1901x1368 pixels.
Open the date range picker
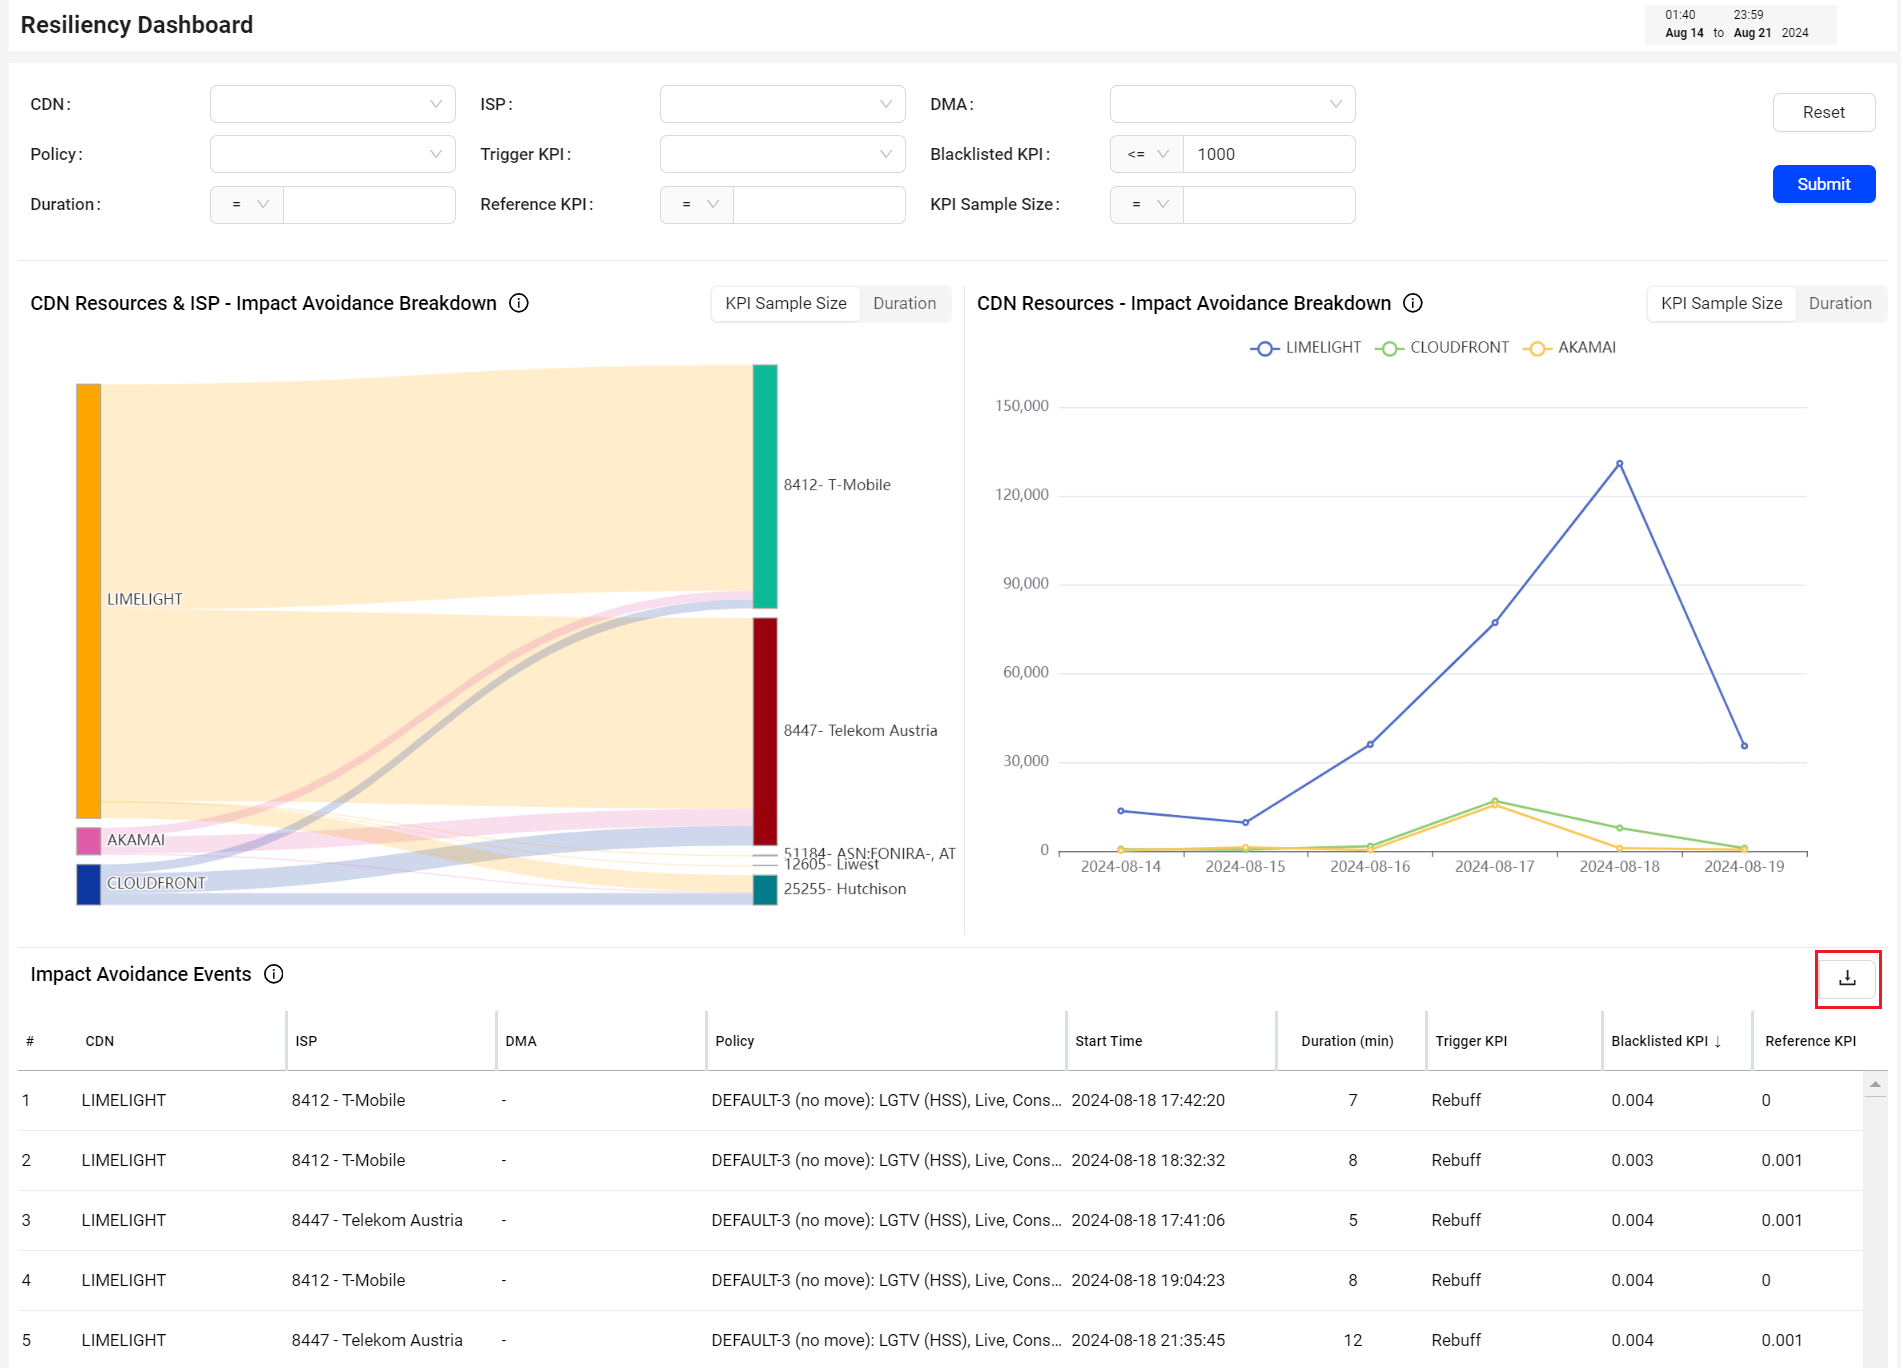click(x=1740, y=24)
